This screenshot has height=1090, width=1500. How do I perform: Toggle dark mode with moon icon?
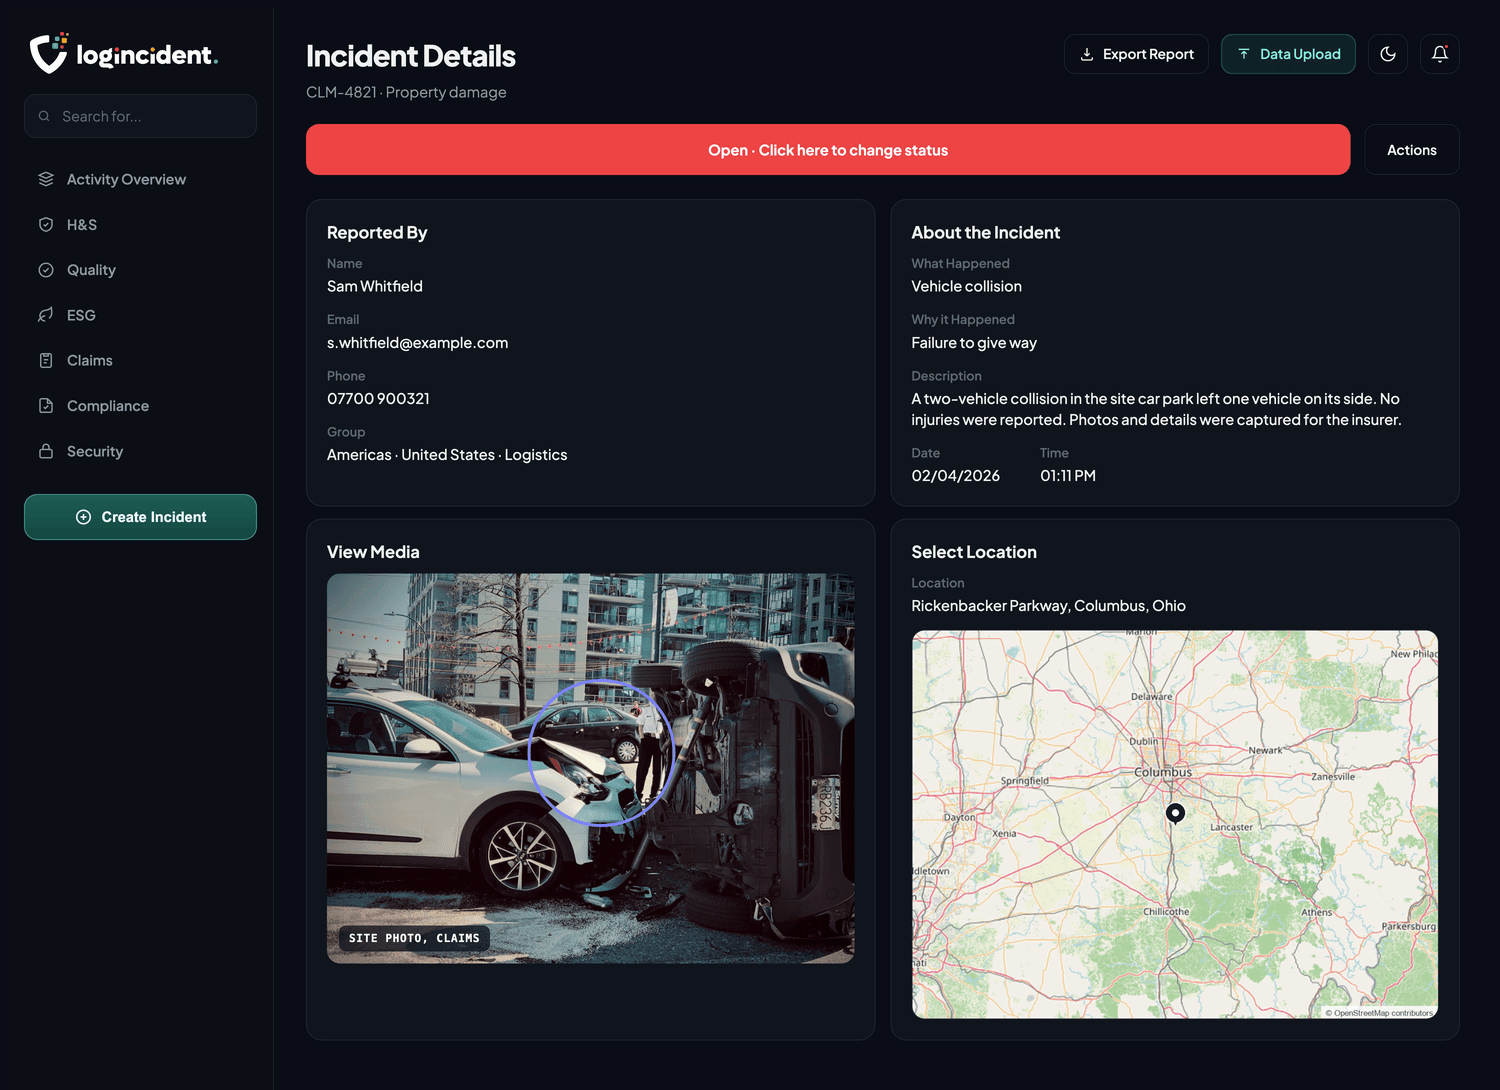coord(1388,54)
